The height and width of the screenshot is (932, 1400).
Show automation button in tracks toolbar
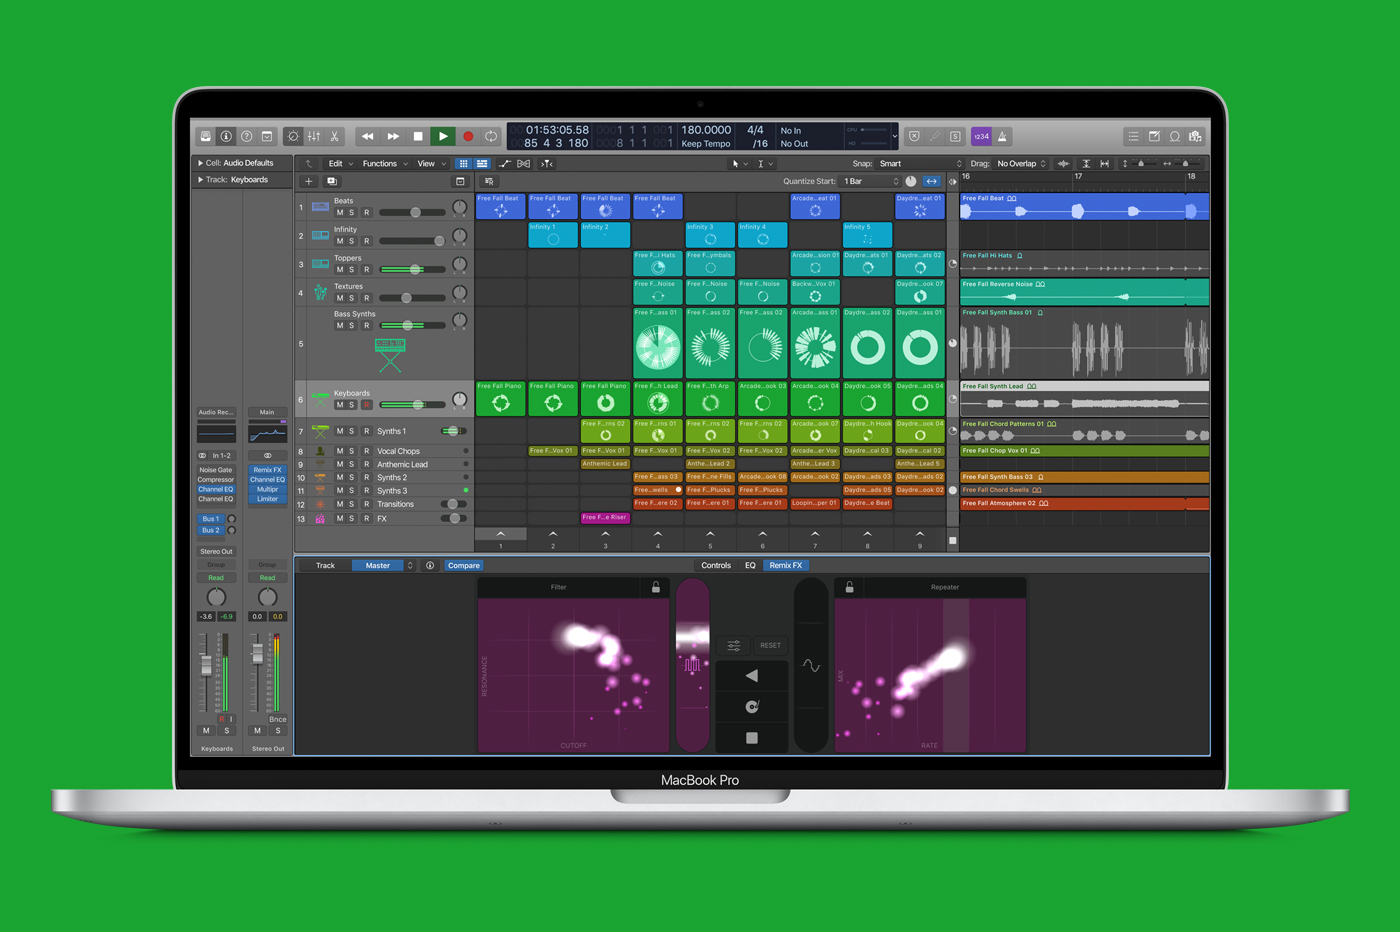(x=505, y=163)
